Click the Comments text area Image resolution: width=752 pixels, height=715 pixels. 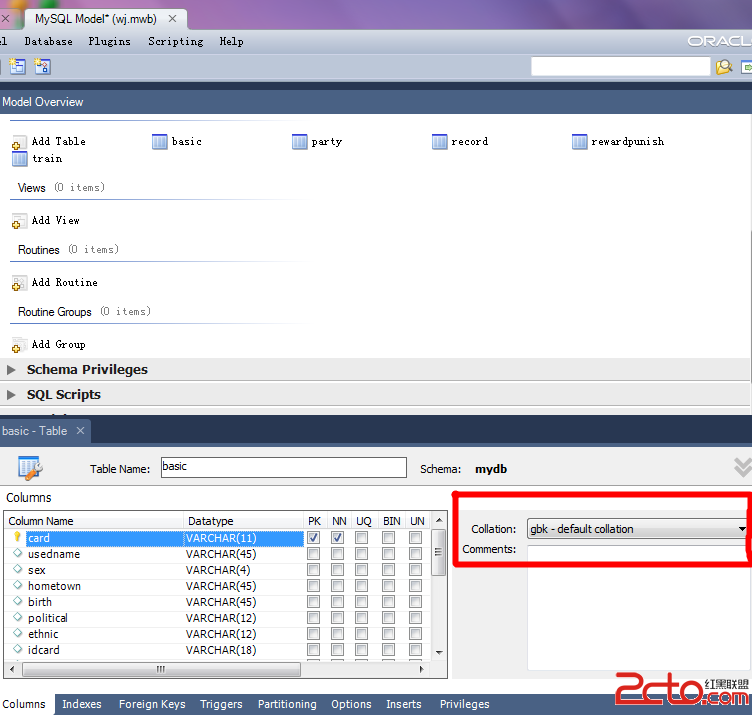tap(638, 608)
